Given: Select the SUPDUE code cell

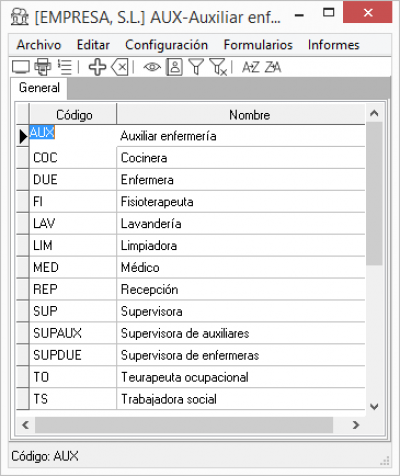Looking at the screenshot, I should [x=73, y=355].
